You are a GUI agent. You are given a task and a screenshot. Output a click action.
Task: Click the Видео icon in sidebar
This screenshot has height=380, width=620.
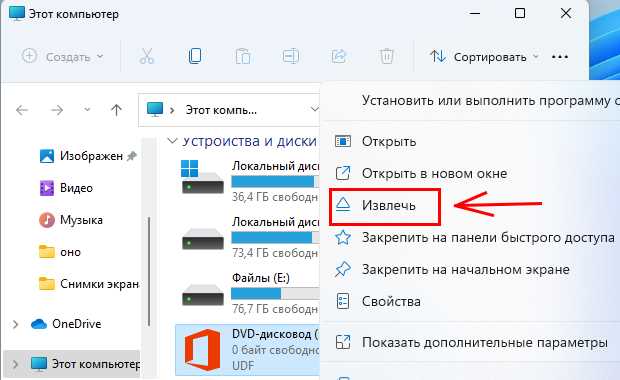(x=47, y=188)
